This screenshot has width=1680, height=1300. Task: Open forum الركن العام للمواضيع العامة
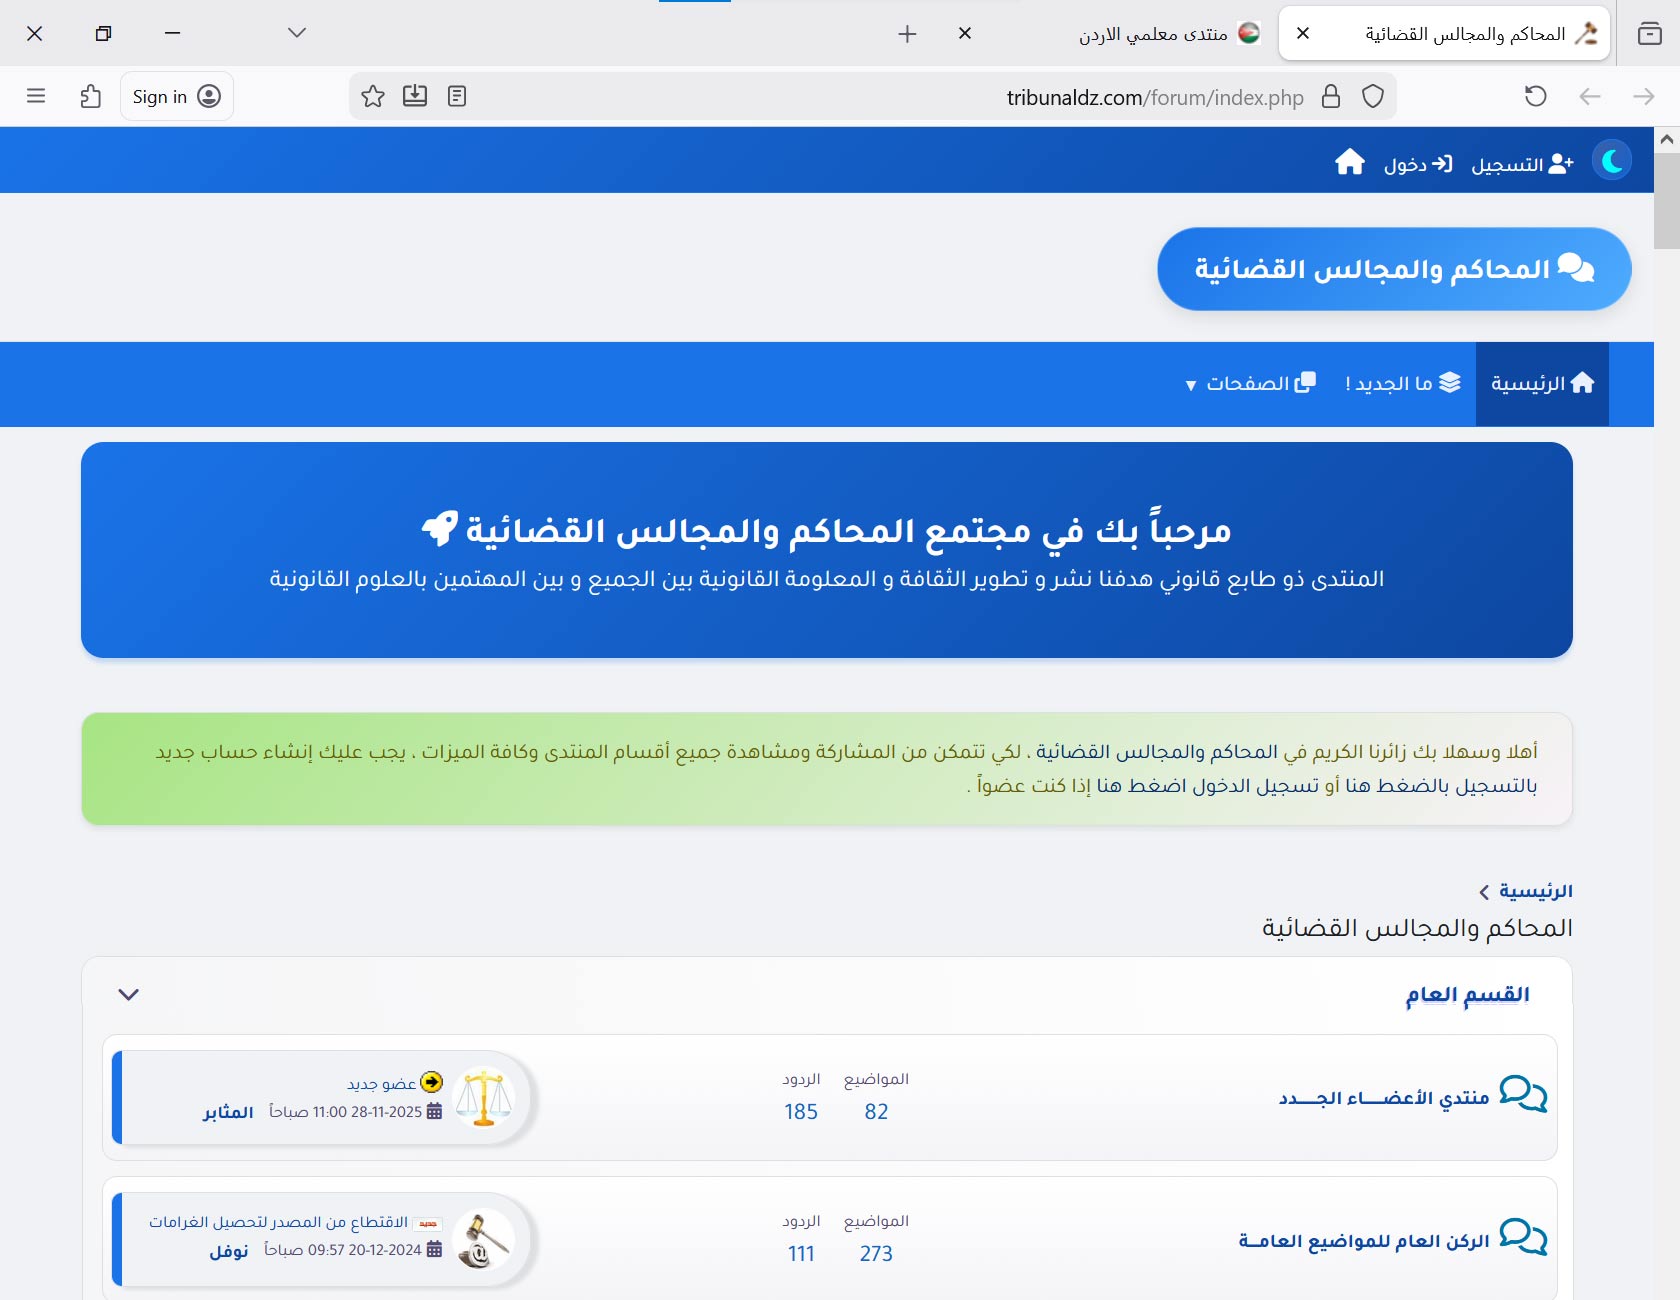tap(1364, 1240)
